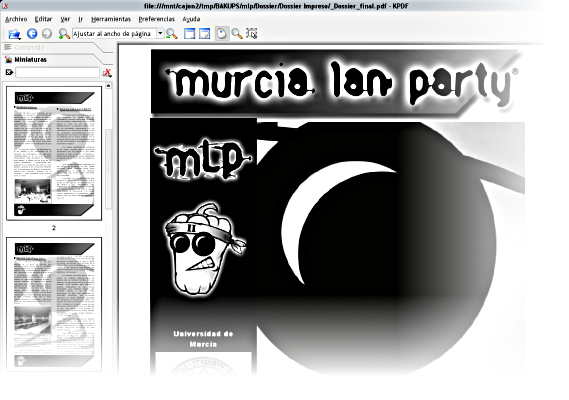Select fit to page icon
This screenshot has height=400, width=569.
point(205,34)
